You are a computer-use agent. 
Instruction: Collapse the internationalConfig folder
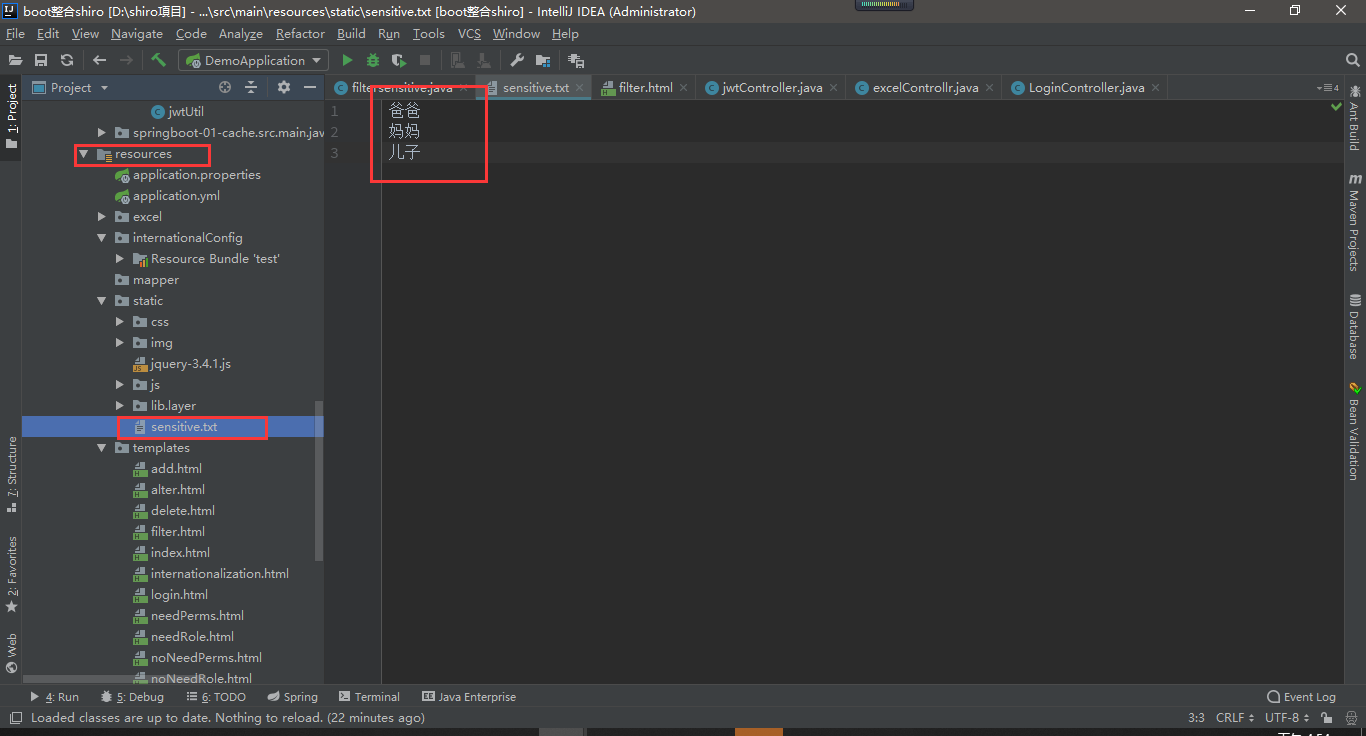(102, 238)
